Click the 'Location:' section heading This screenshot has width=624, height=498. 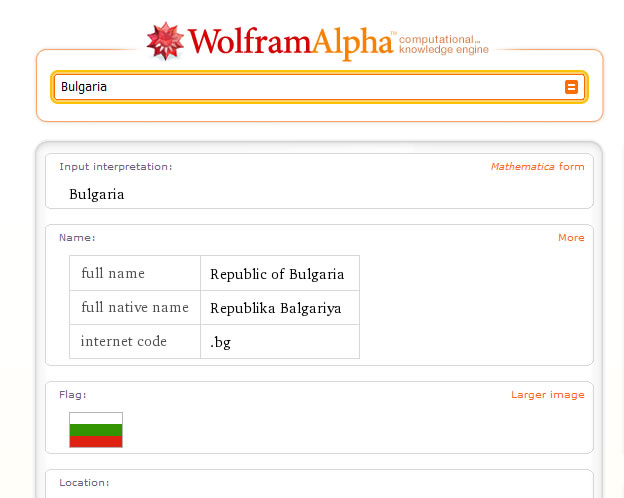tap(84, 482)
